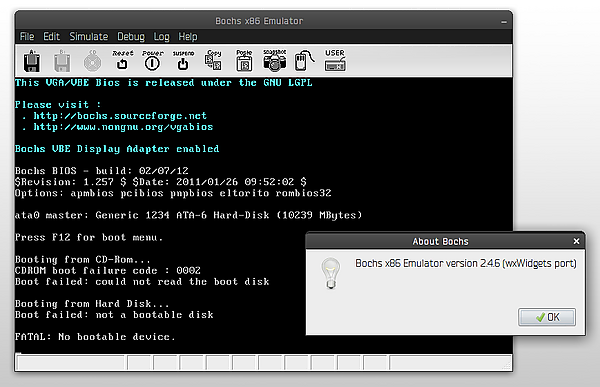Click the Paste toolbar icon

[244, 60]
